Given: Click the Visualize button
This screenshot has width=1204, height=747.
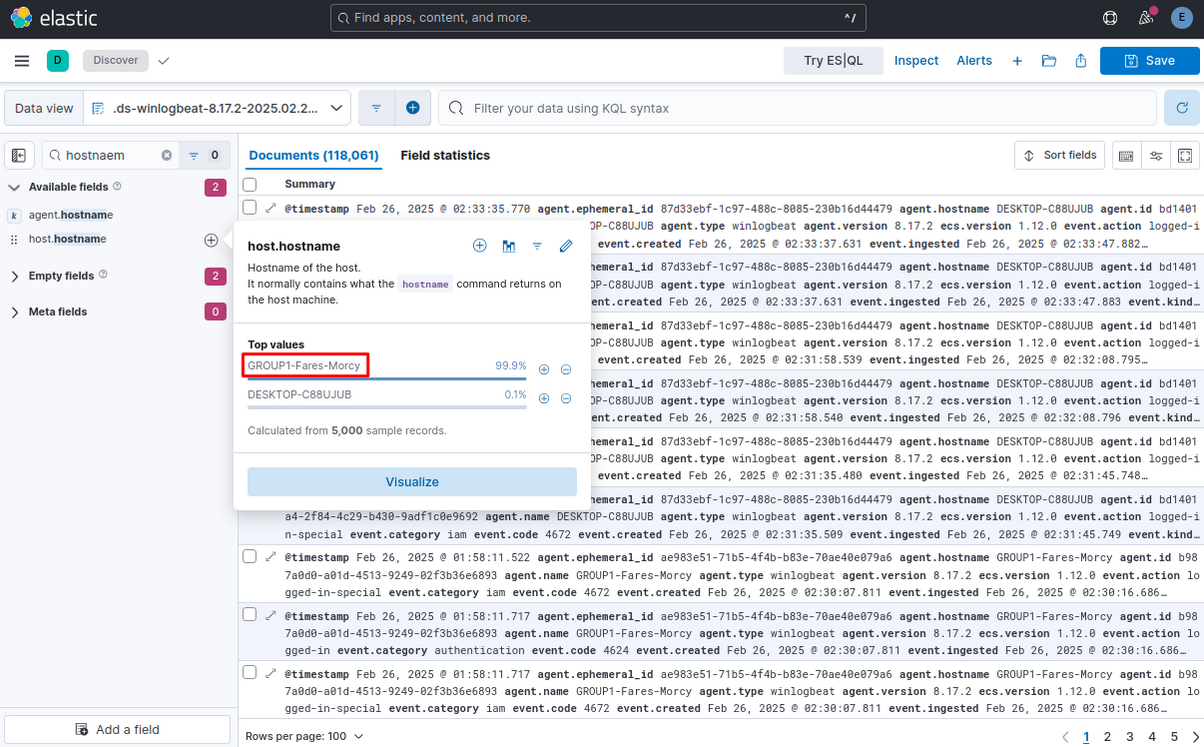Looking at the screenshot, I should pos(412,482).
